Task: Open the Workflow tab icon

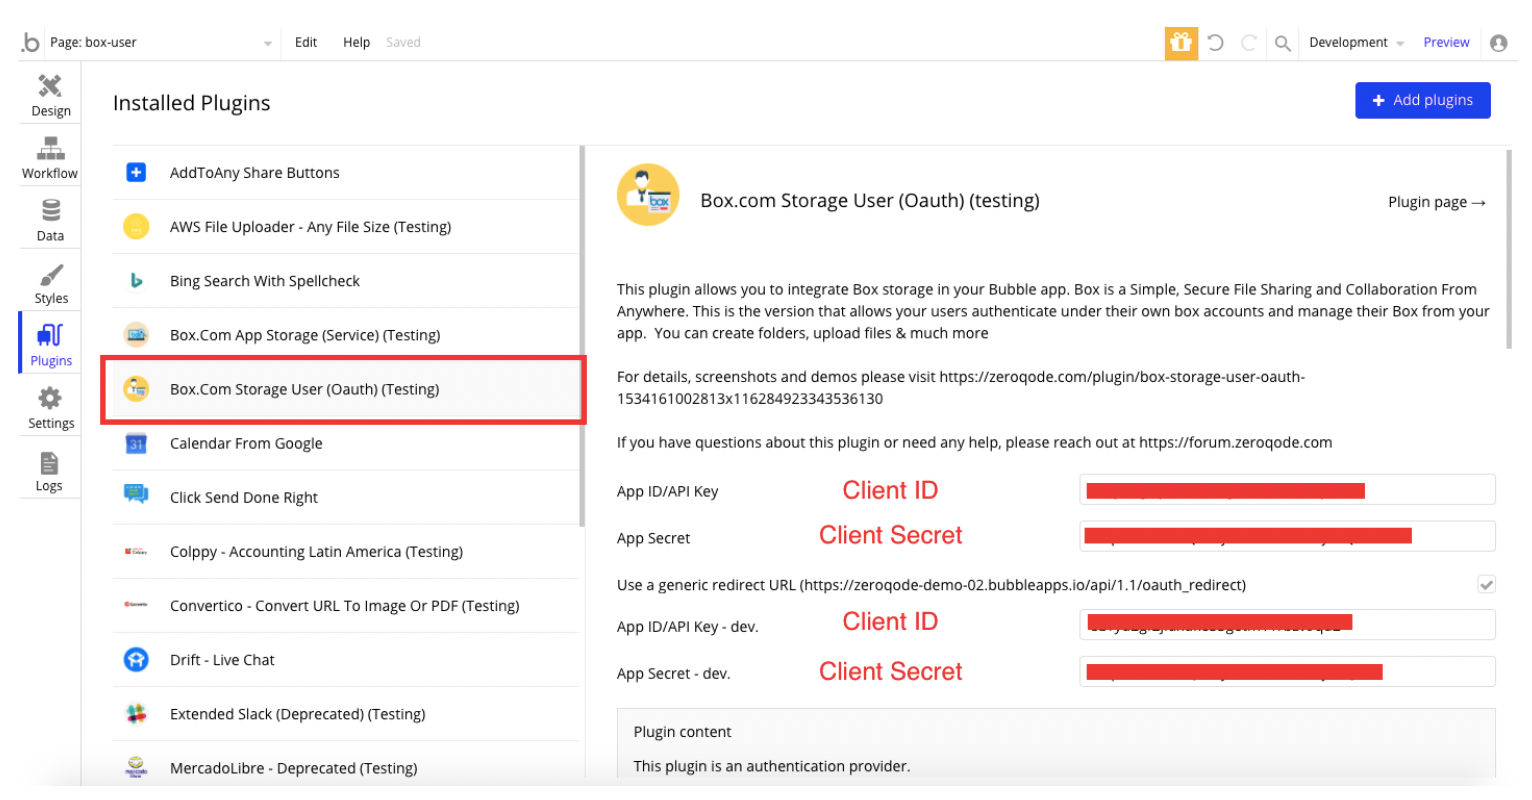Action: point(50,149)
